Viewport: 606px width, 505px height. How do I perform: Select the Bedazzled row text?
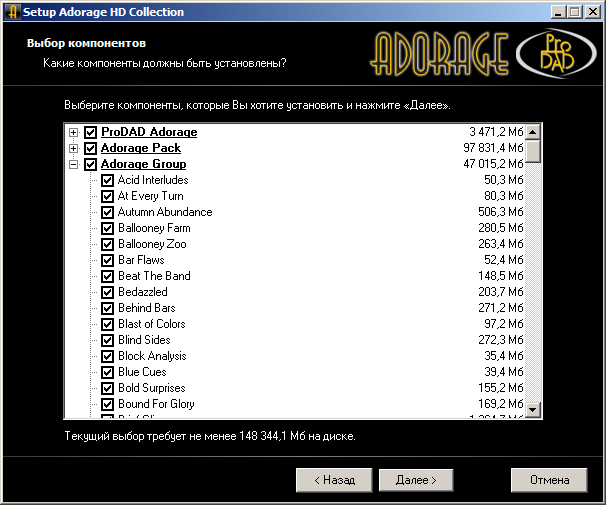click(x=143, y=292)
